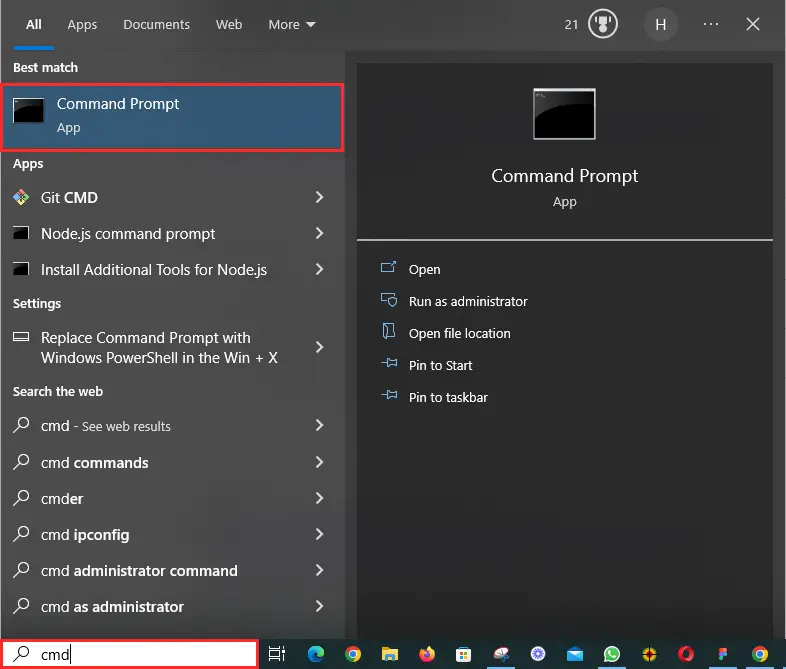This screenshot has height=669, width=786.
Task: Click the Pin to taskbar pin icon
Action: tap(389, 395)
